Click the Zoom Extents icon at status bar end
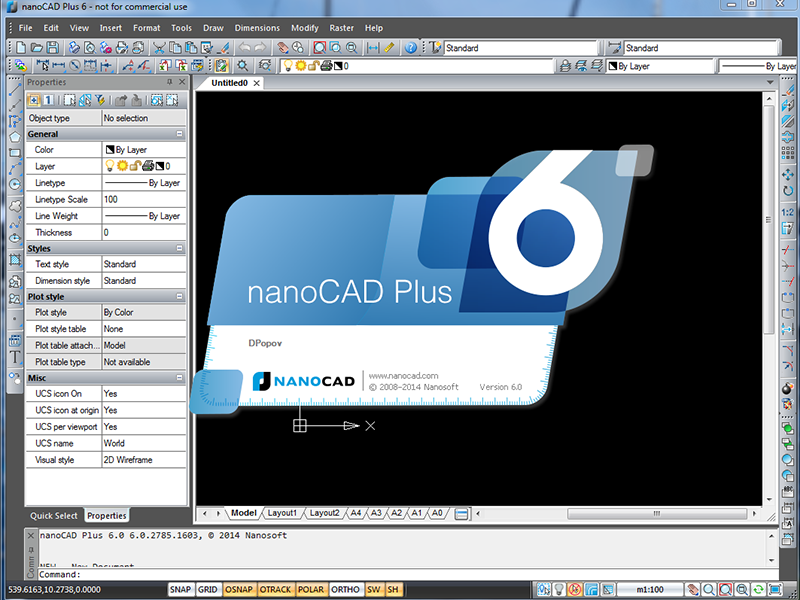This screenshot has width=800, height=600. [775, 590]
